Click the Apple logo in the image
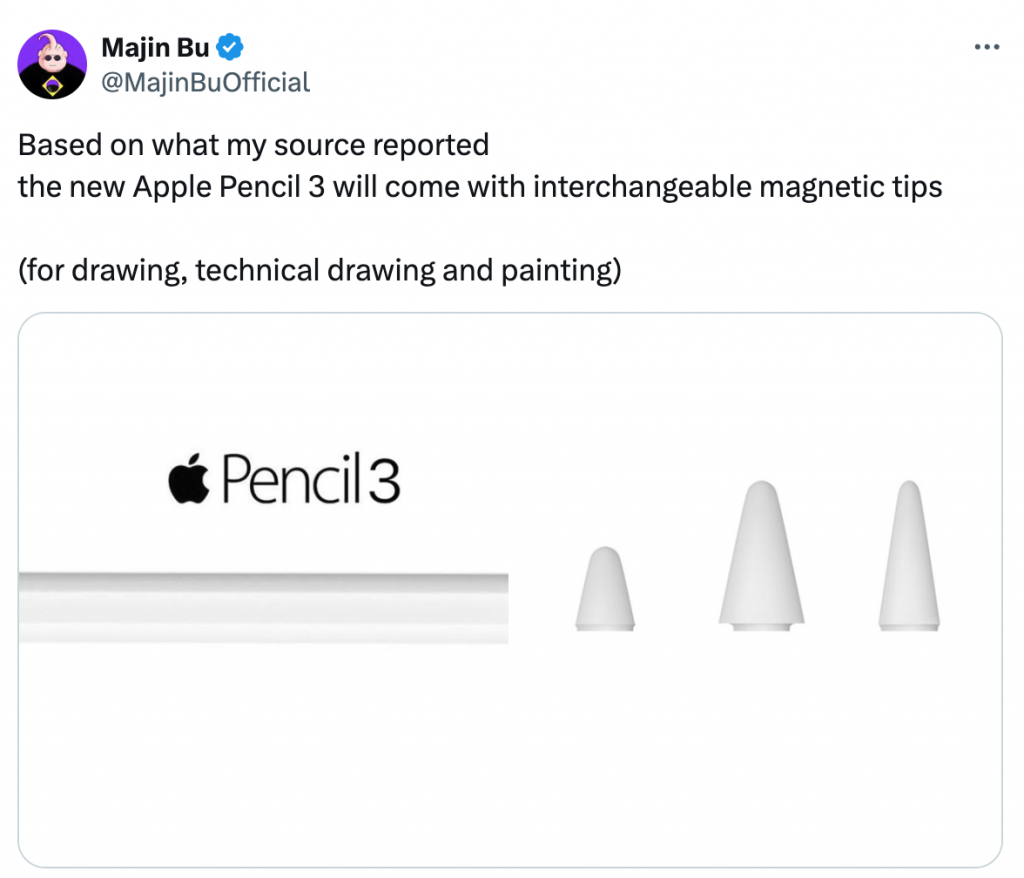Screen dimensions: 1024x878 coord(190,480)
